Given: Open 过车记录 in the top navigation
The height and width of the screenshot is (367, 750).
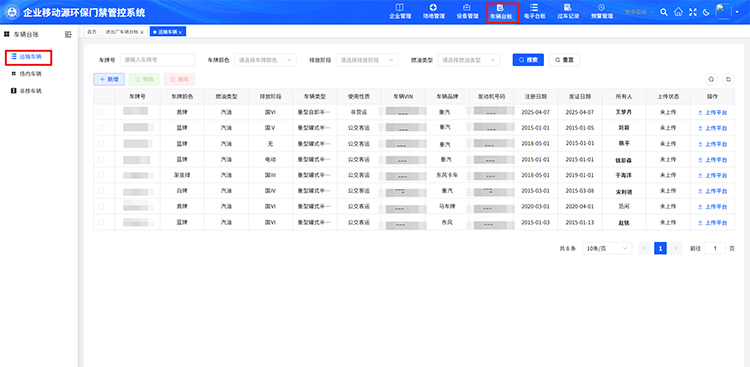Looking at the screenshot, I should click(x=568, y=11).
